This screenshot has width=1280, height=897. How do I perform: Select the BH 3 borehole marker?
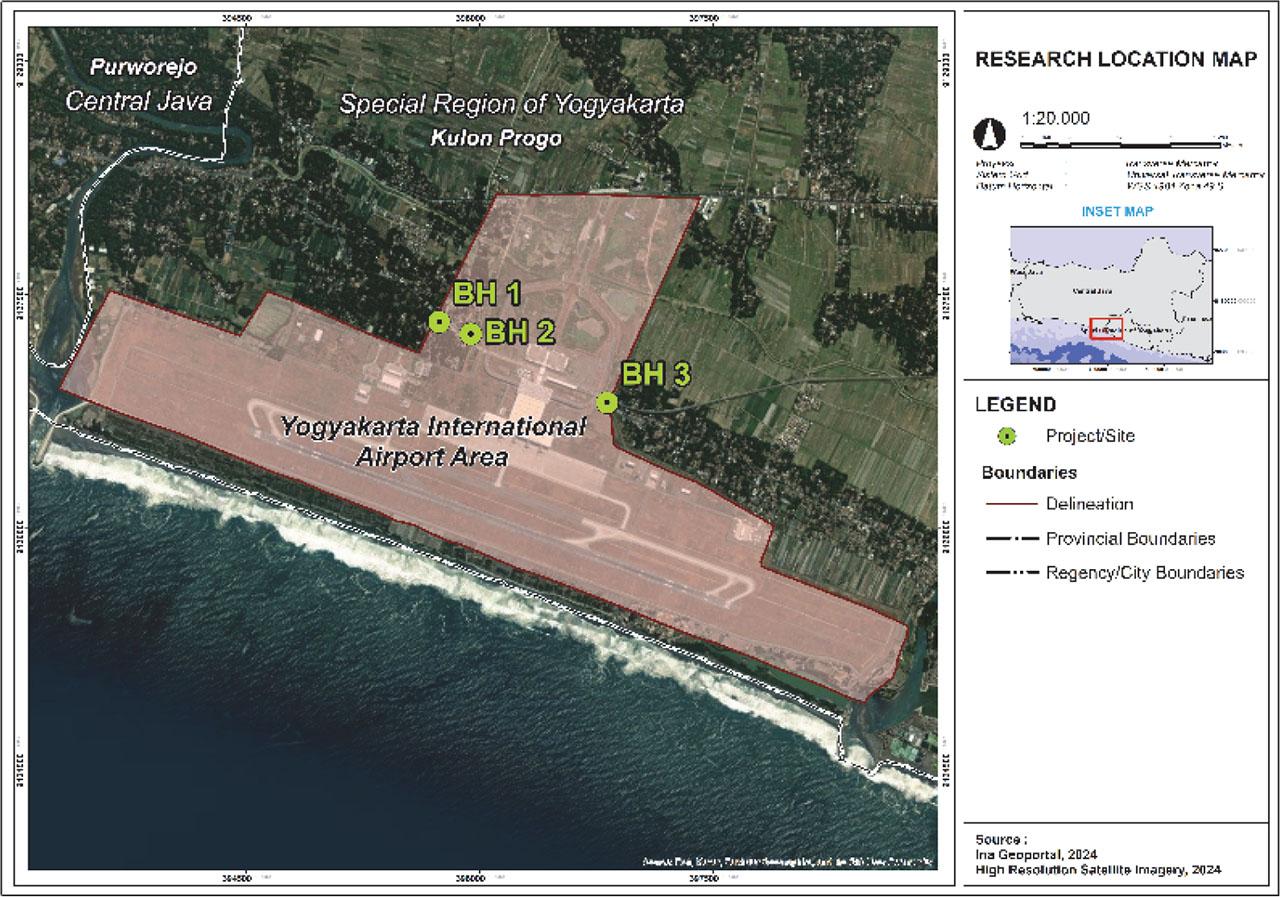click(x=609, y=404)
